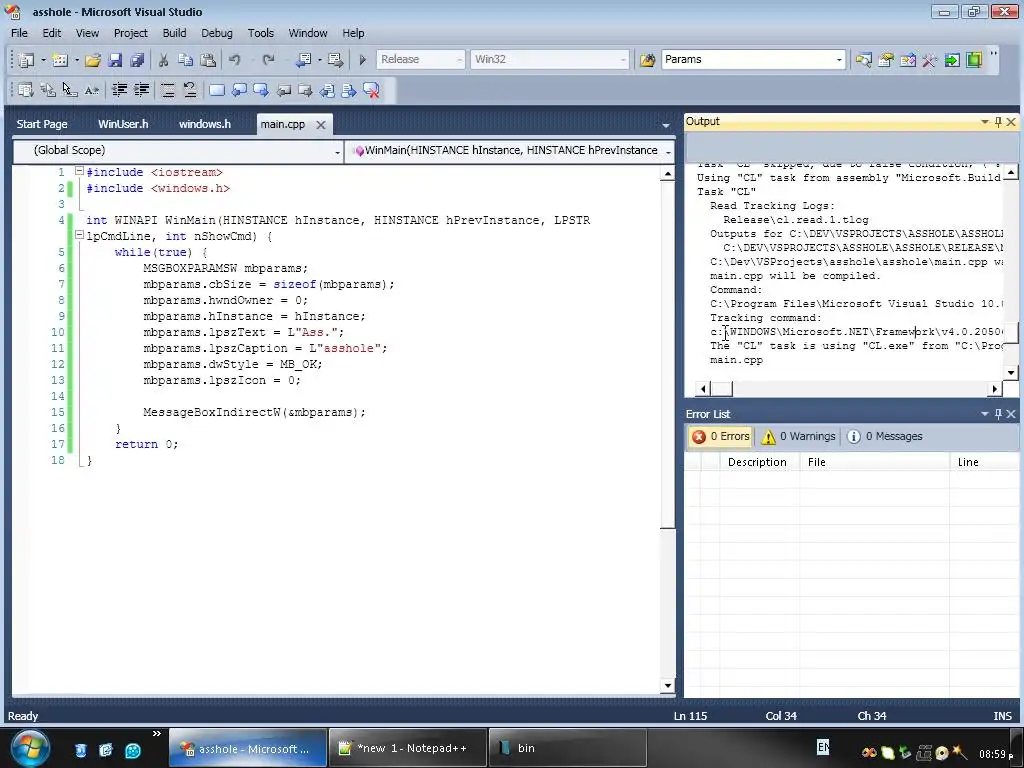Screen dimensions: 1024x768
Task: Click the Display Word Completion icon
Action: (92, 90)
